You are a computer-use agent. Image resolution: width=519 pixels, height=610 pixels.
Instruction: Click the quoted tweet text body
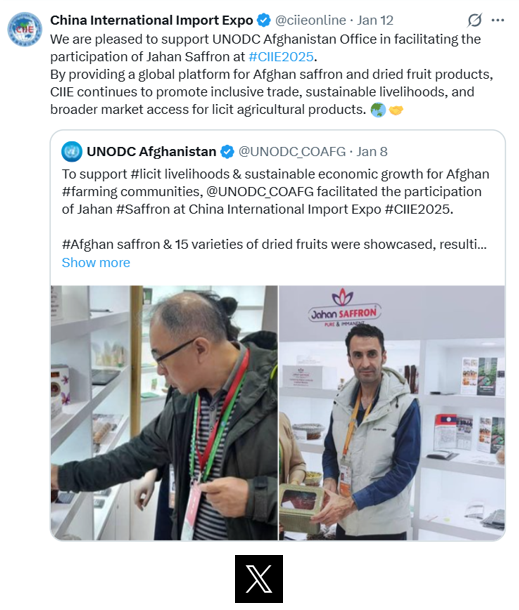[x=275, y=209]
